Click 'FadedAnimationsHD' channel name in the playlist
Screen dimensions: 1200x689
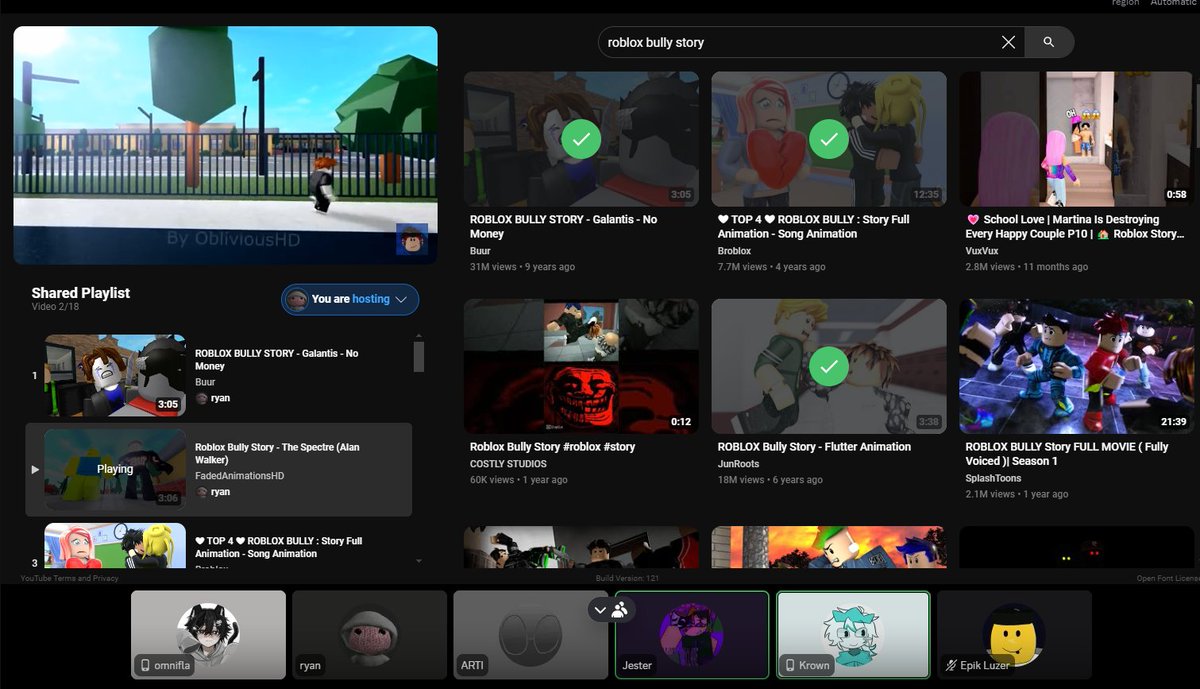239,476
